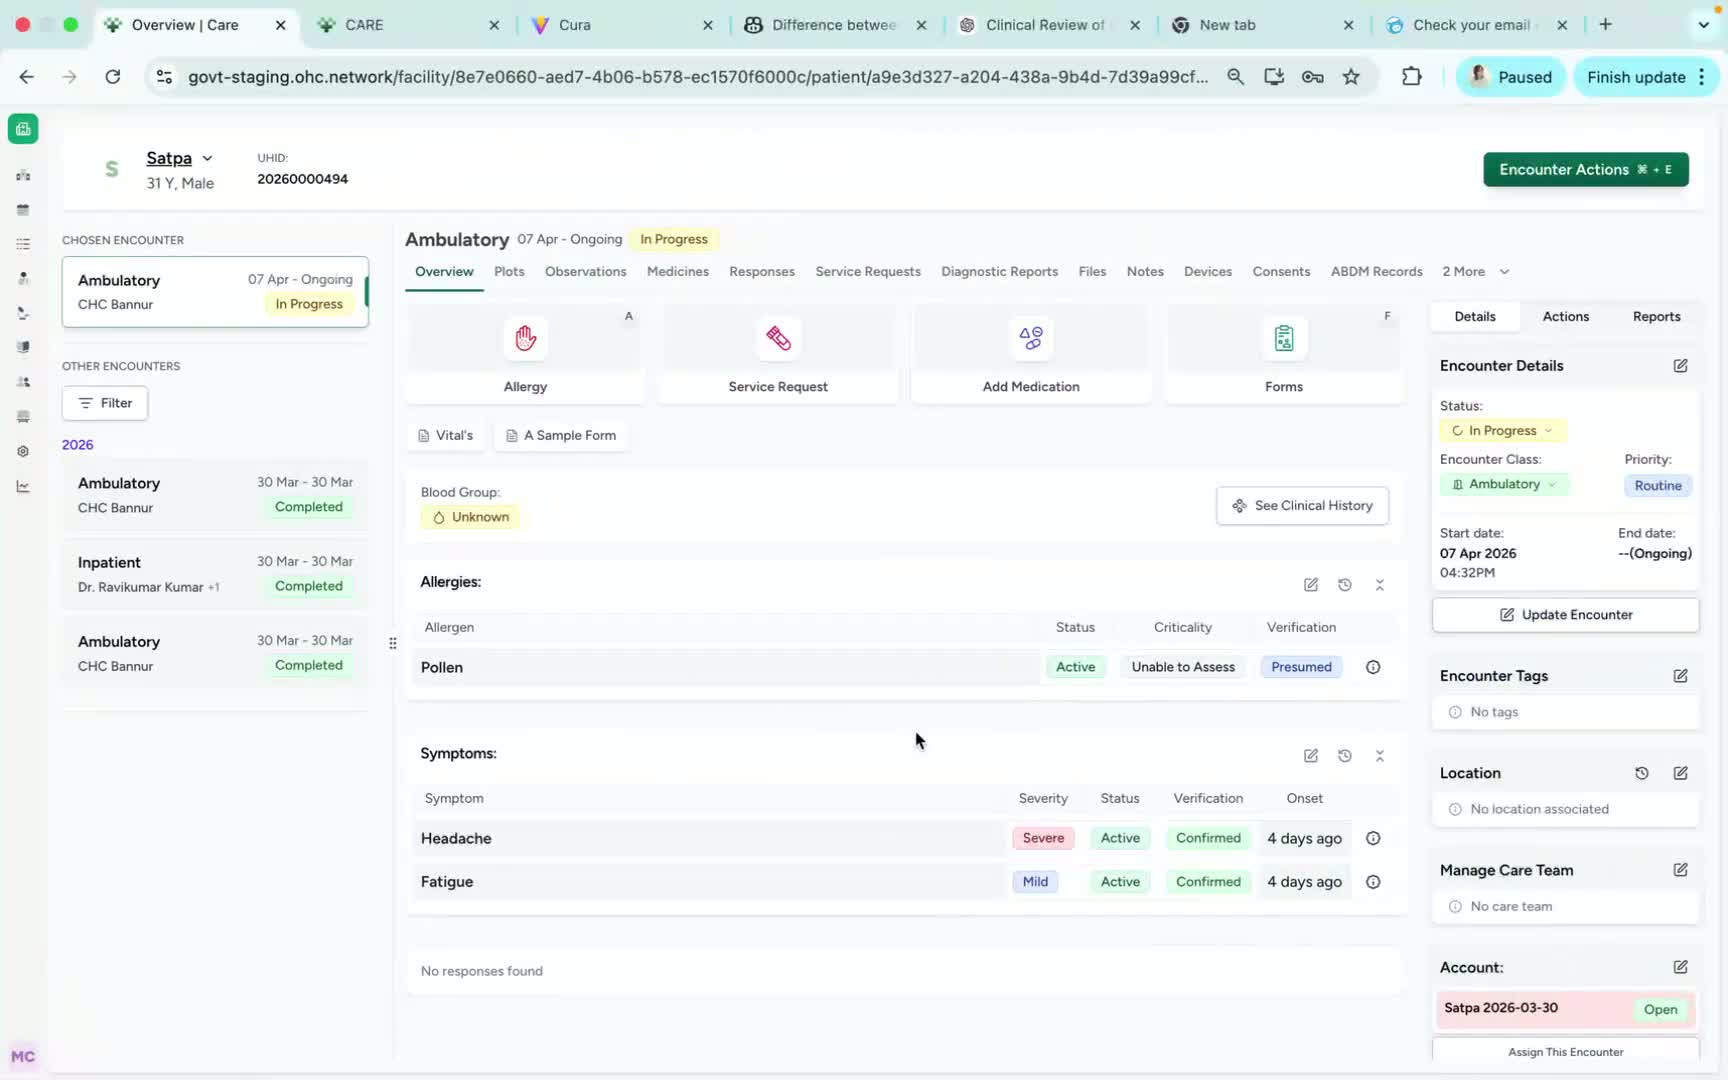1728x1080 pixels.
Task: Edit Manage Care Team
Action: click(1681, 870)
